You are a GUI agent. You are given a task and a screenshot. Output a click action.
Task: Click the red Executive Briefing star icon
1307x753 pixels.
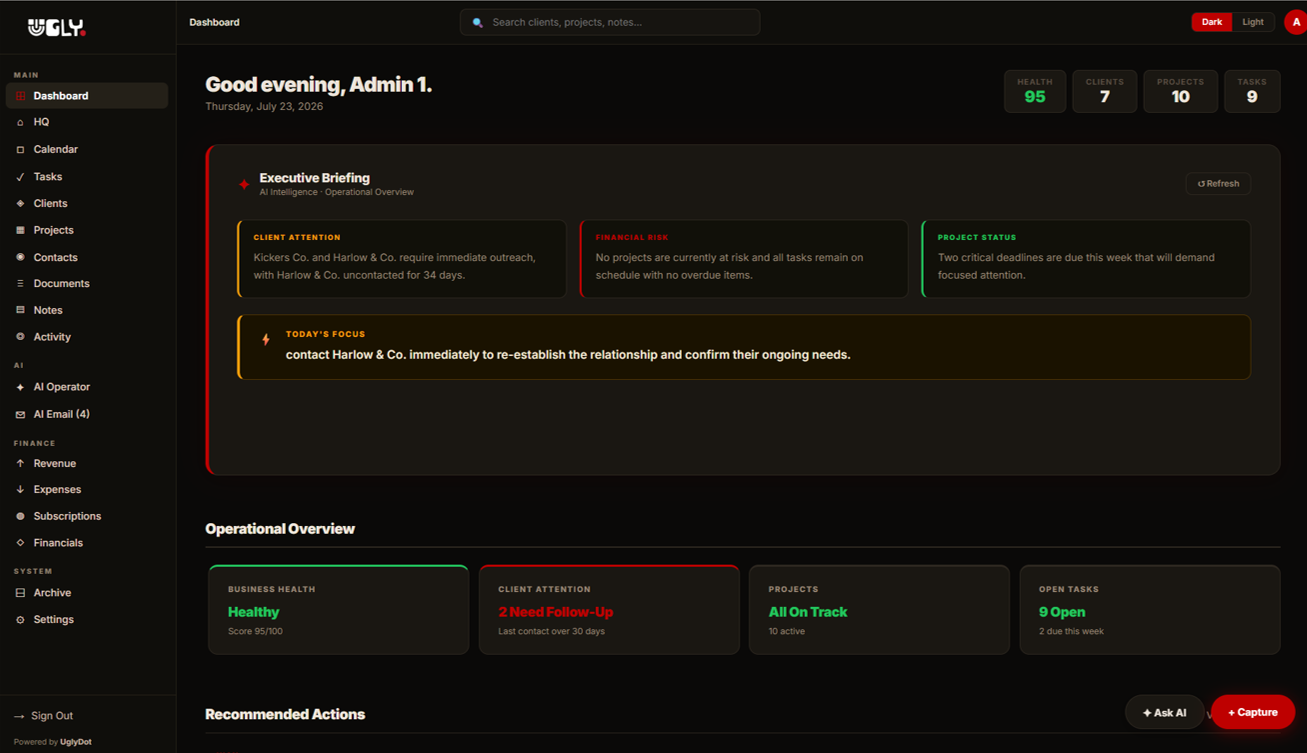click(244, 184)
